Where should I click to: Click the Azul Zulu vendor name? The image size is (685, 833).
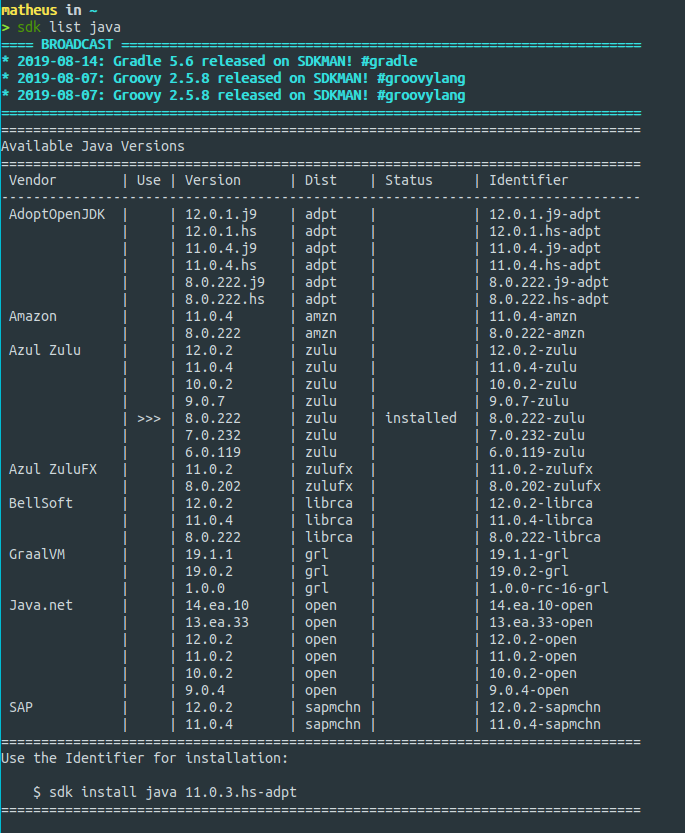tap(45, 350)
